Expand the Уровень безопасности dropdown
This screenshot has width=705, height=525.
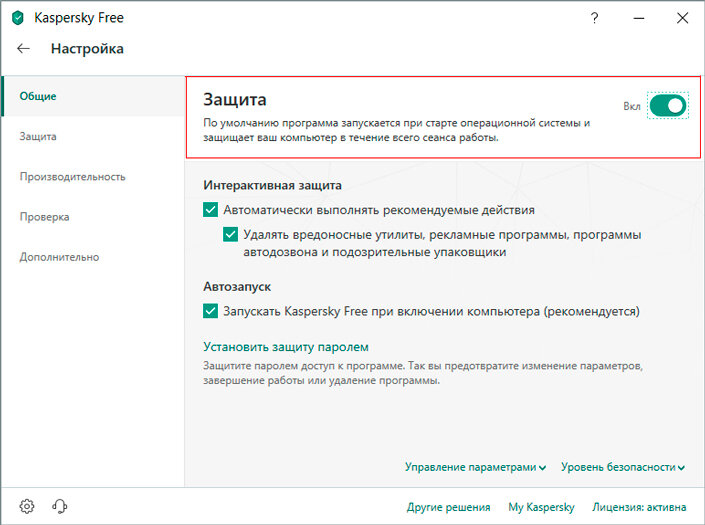point(623,467)
